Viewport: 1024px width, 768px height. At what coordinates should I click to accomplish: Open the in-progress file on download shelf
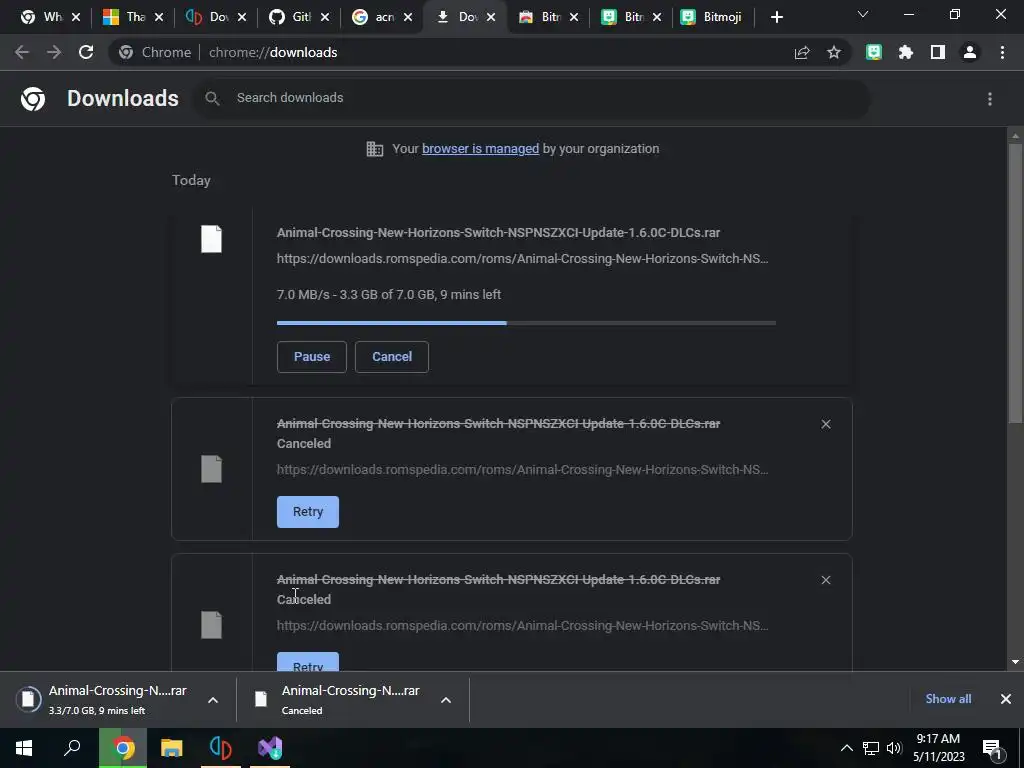pos(118,699)
